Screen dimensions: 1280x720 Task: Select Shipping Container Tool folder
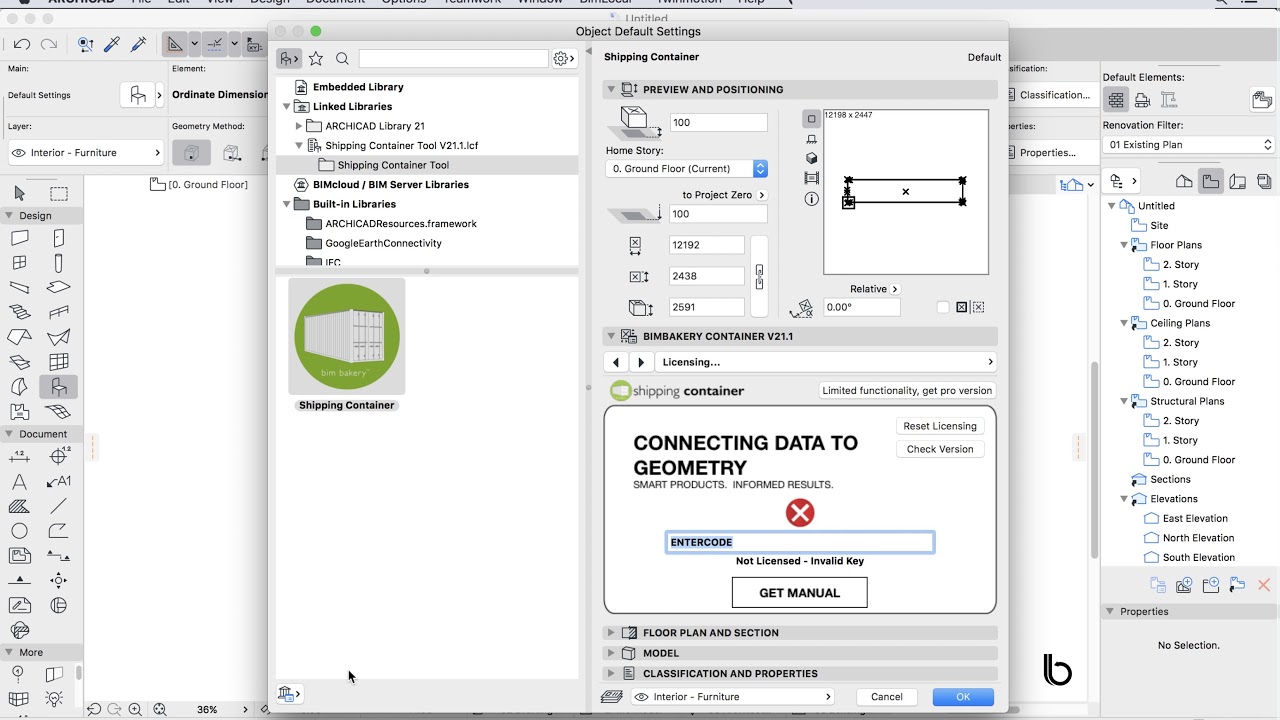393,165
